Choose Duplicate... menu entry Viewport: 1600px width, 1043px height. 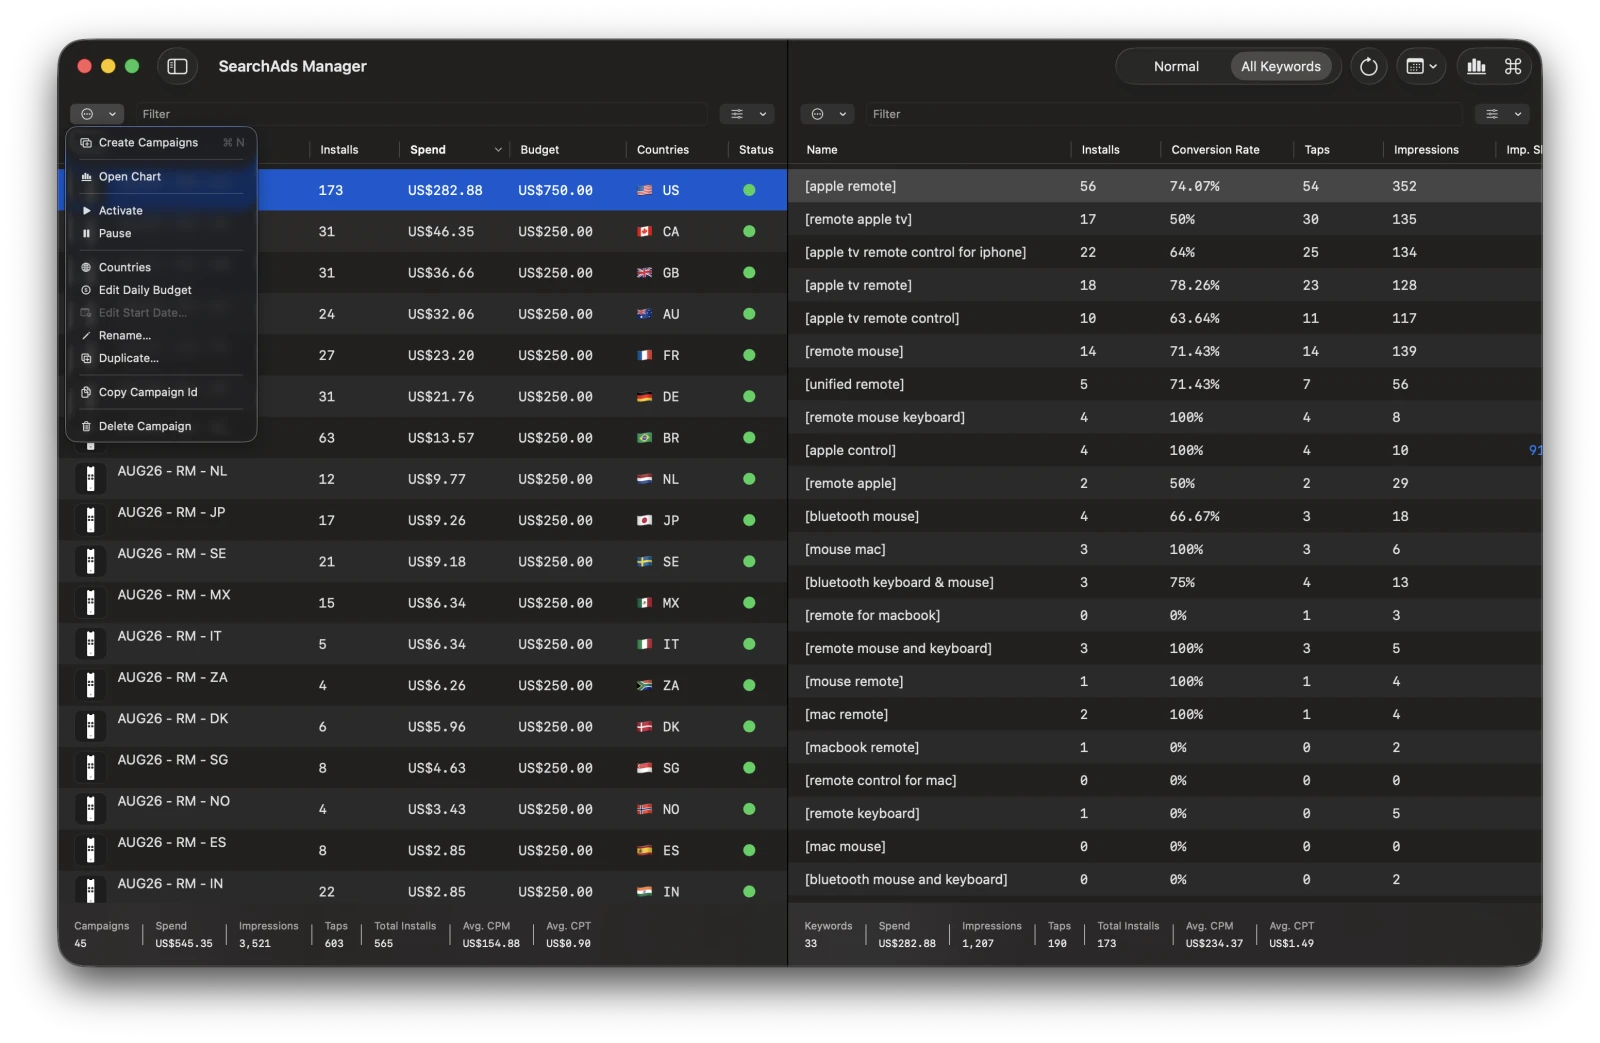coord(161,359)
